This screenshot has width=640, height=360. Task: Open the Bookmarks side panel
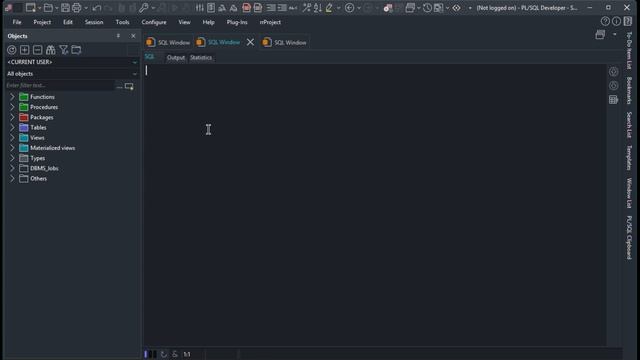pos(629,90)
